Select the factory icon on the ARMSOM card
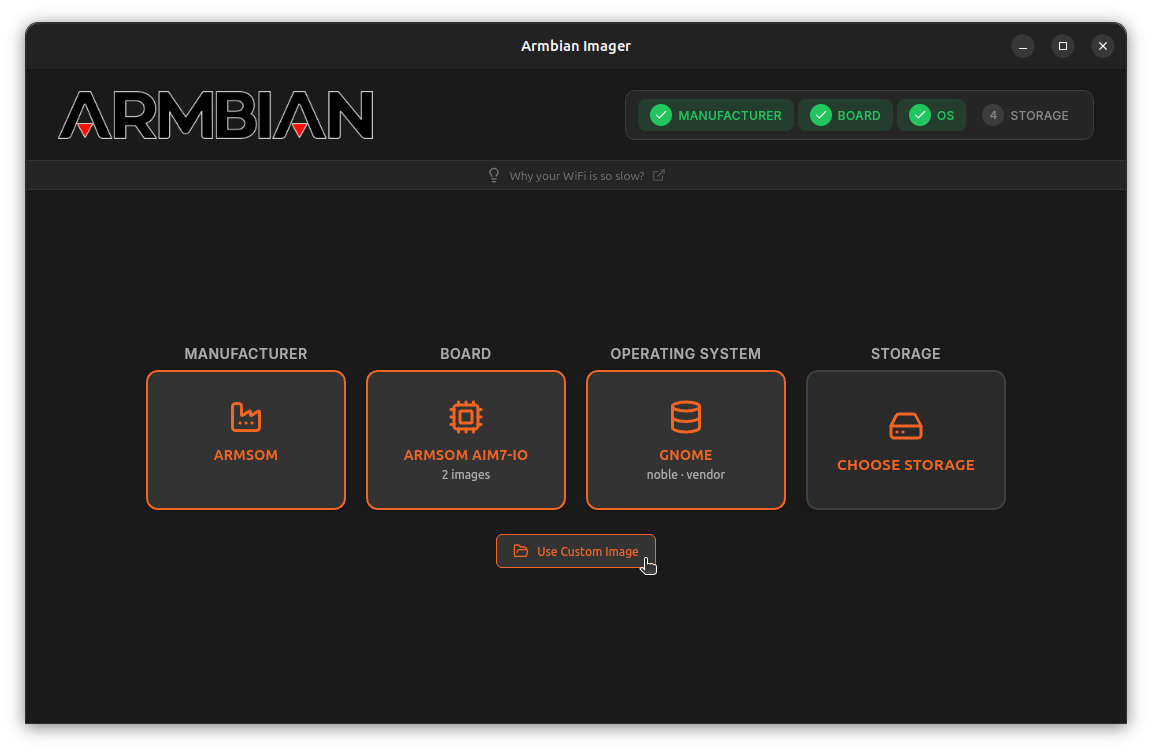Viewport: 1152px width, 752px height. click(x=245, y=417)
